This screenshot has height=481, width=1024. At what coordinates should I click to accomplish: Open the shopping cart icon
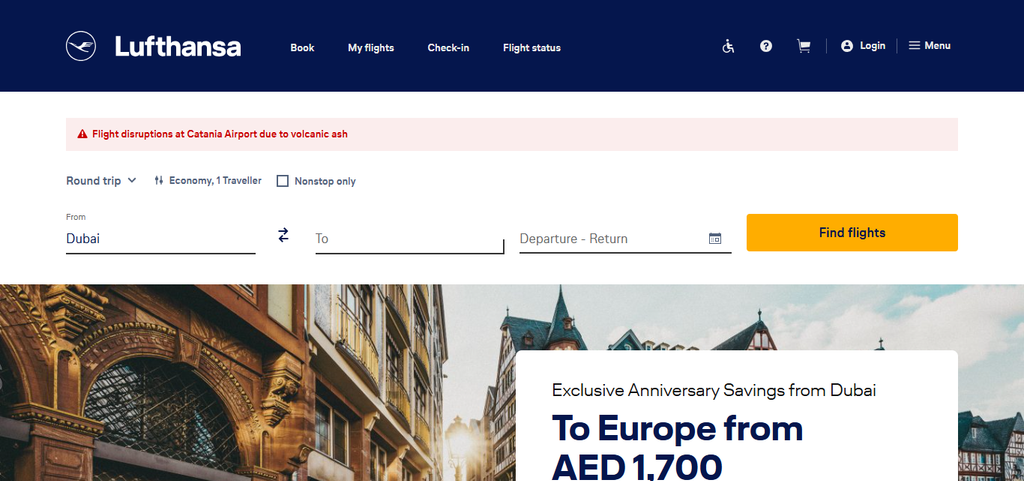pyautogui.click(x=804, y=46)
